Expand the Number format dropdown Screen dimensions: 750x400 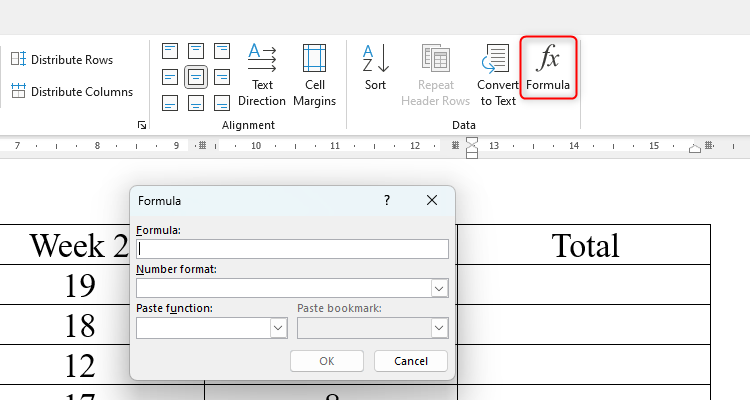(439, 288)
